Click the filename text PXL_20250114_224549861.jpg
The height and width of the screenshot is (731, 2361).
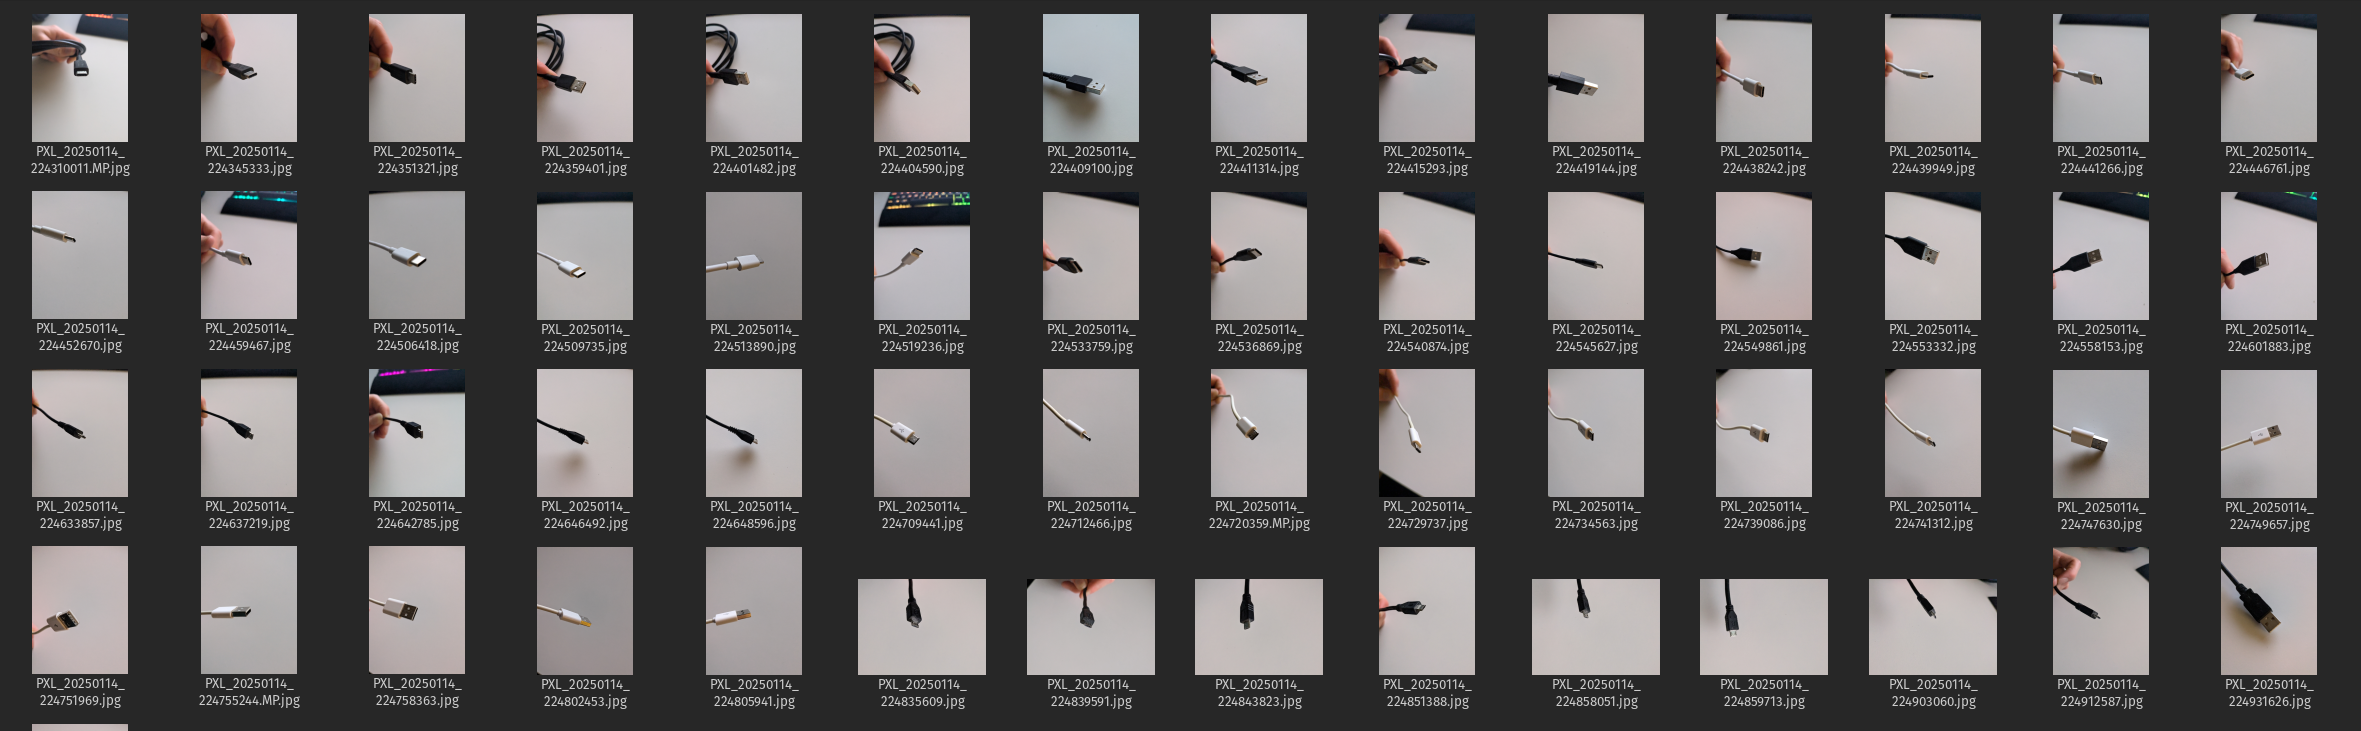pyautogui.click(x=1764, y=338)
